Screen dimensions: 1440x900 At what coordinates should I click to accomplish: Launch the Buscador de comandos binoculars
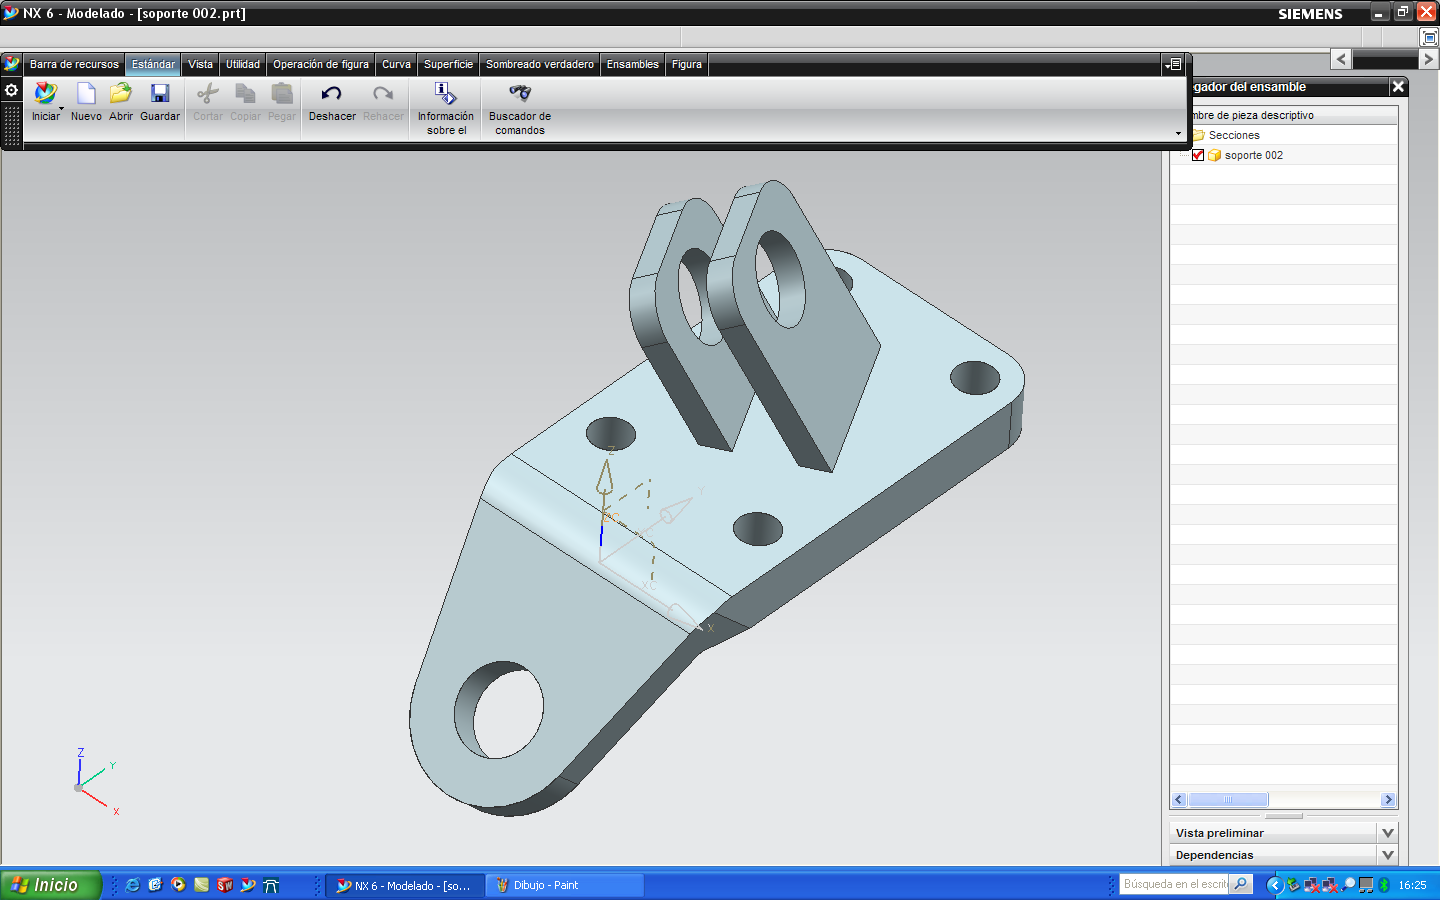tap(520, 93)
